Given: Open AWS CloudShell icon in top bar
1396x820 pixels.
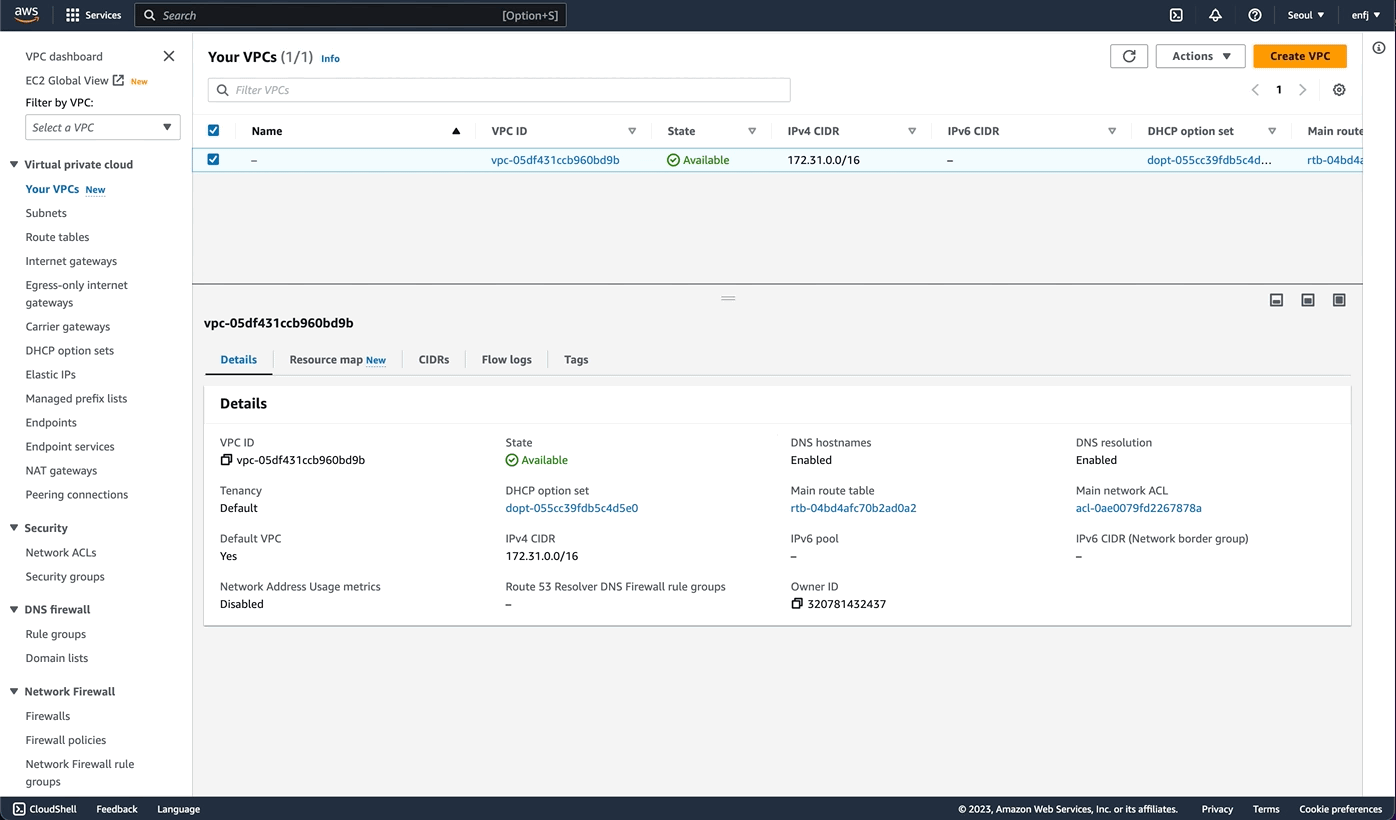Looking at the screenshot, I should tap(1176, 15).
